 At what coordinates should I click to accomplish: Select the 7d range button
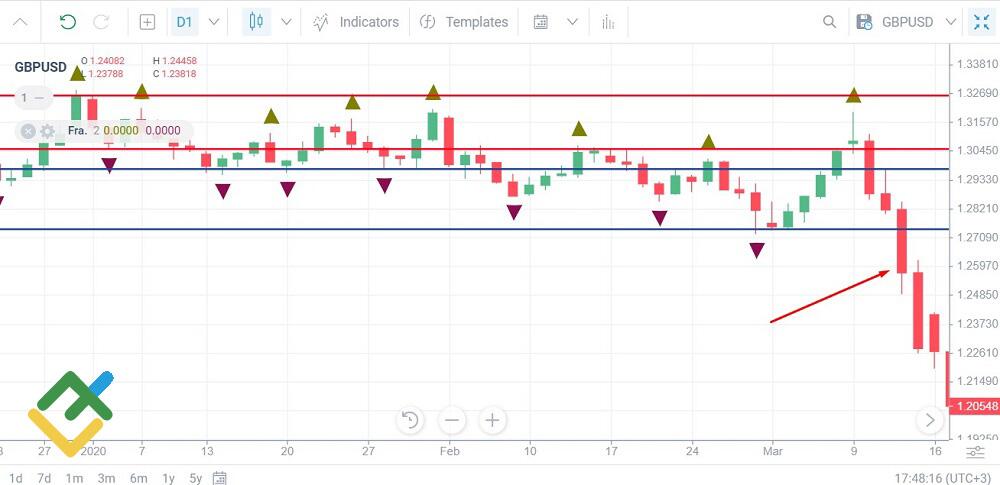44,478
